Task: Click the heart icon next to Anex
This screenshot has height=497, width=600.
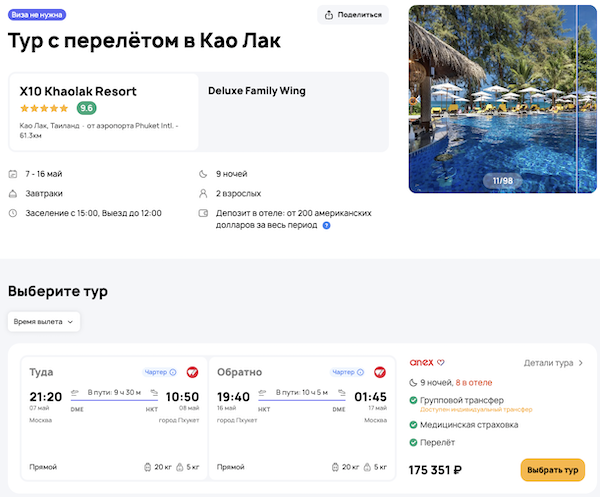Action: pyautogui.click(x=441, y=362)
